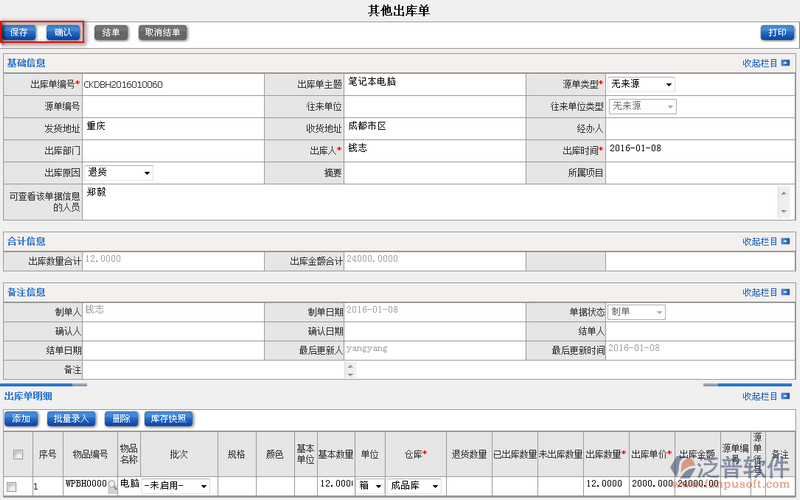Check the row 1 checkbox in detail table
The height and width of the screenshot is (500, 800).
coord(13,486)
